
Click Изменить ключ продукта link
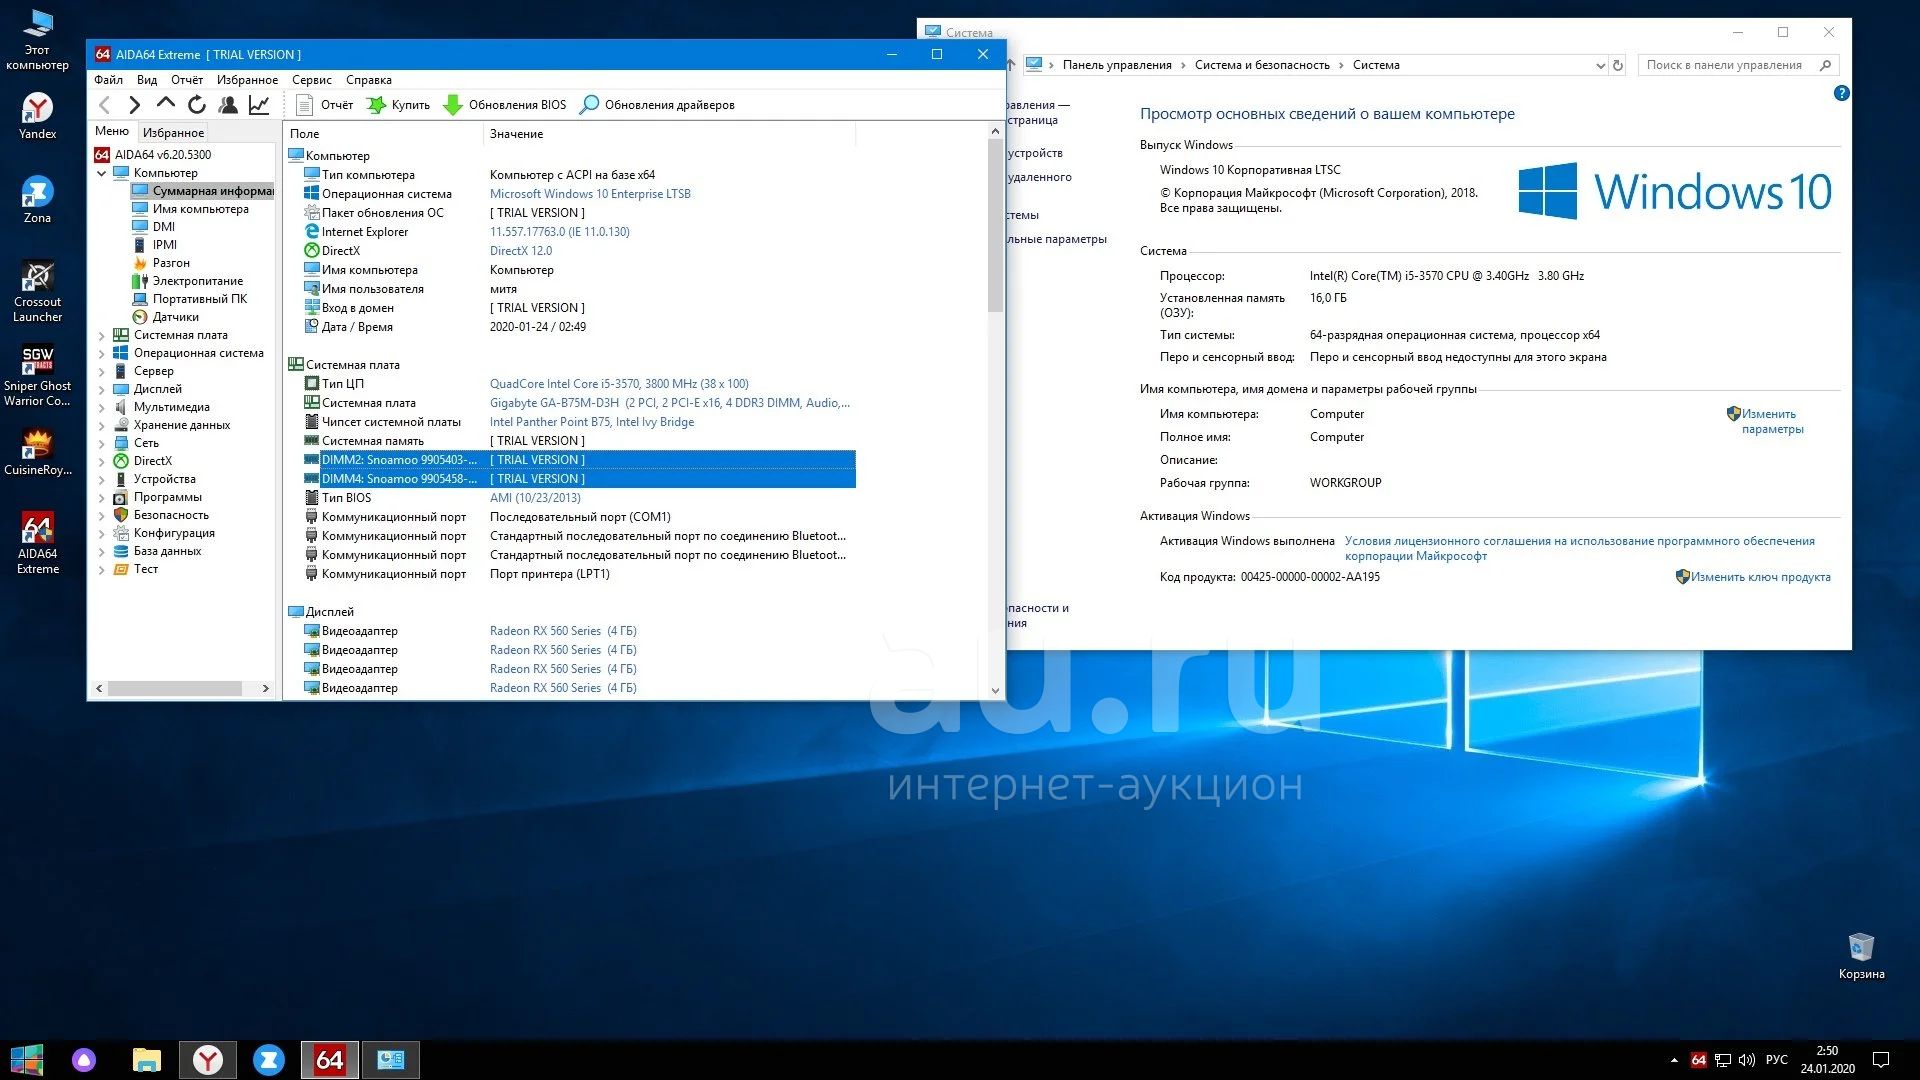click(1760, 577)
